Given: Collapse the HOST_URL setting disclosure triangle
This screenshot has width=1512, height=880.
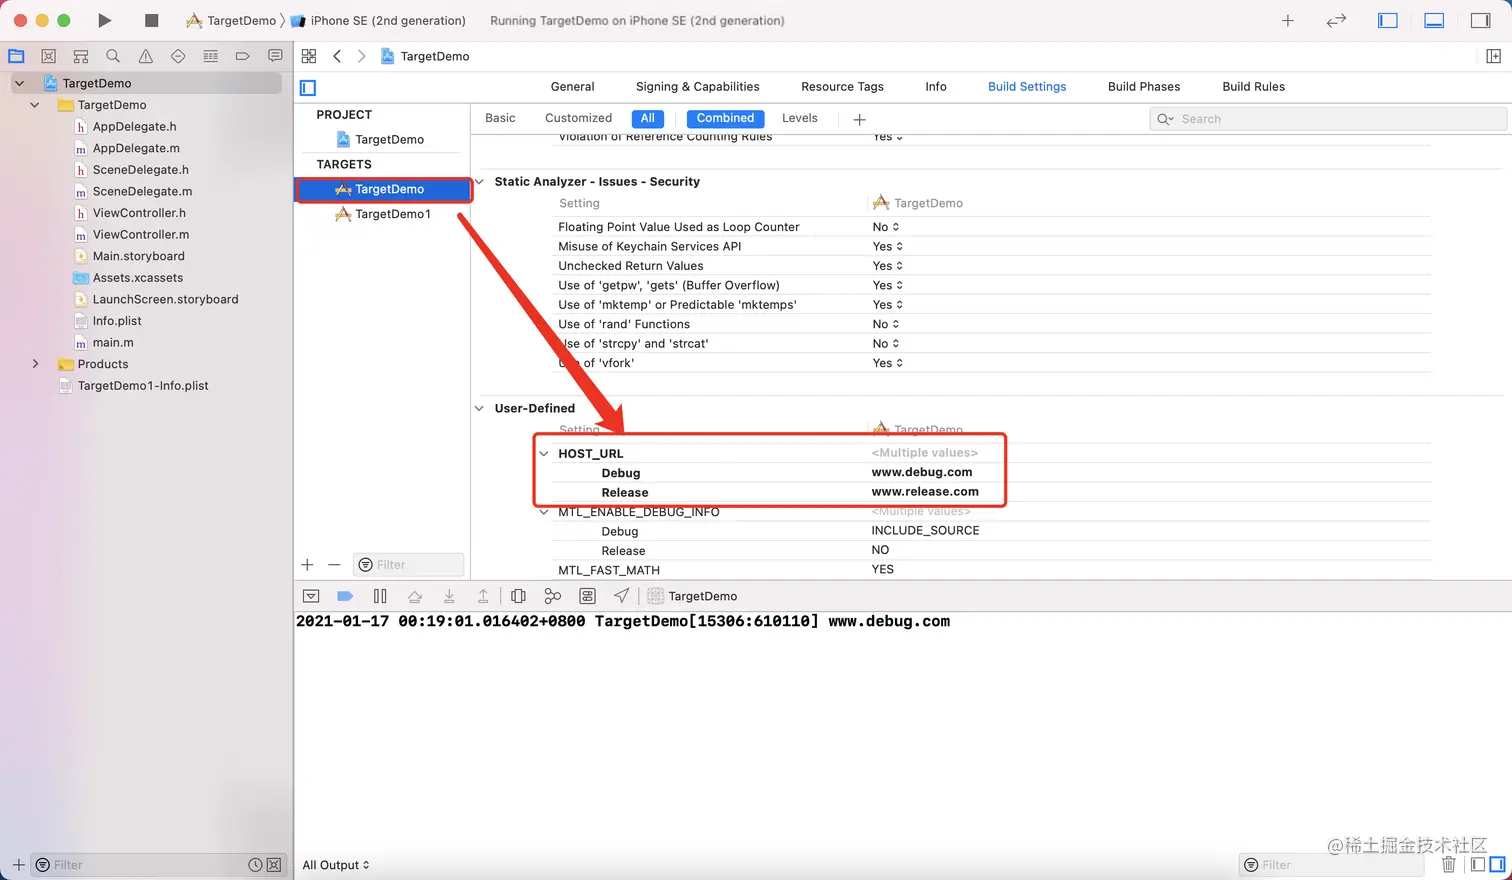Looking at the screenshot, I should pos(544,453).
